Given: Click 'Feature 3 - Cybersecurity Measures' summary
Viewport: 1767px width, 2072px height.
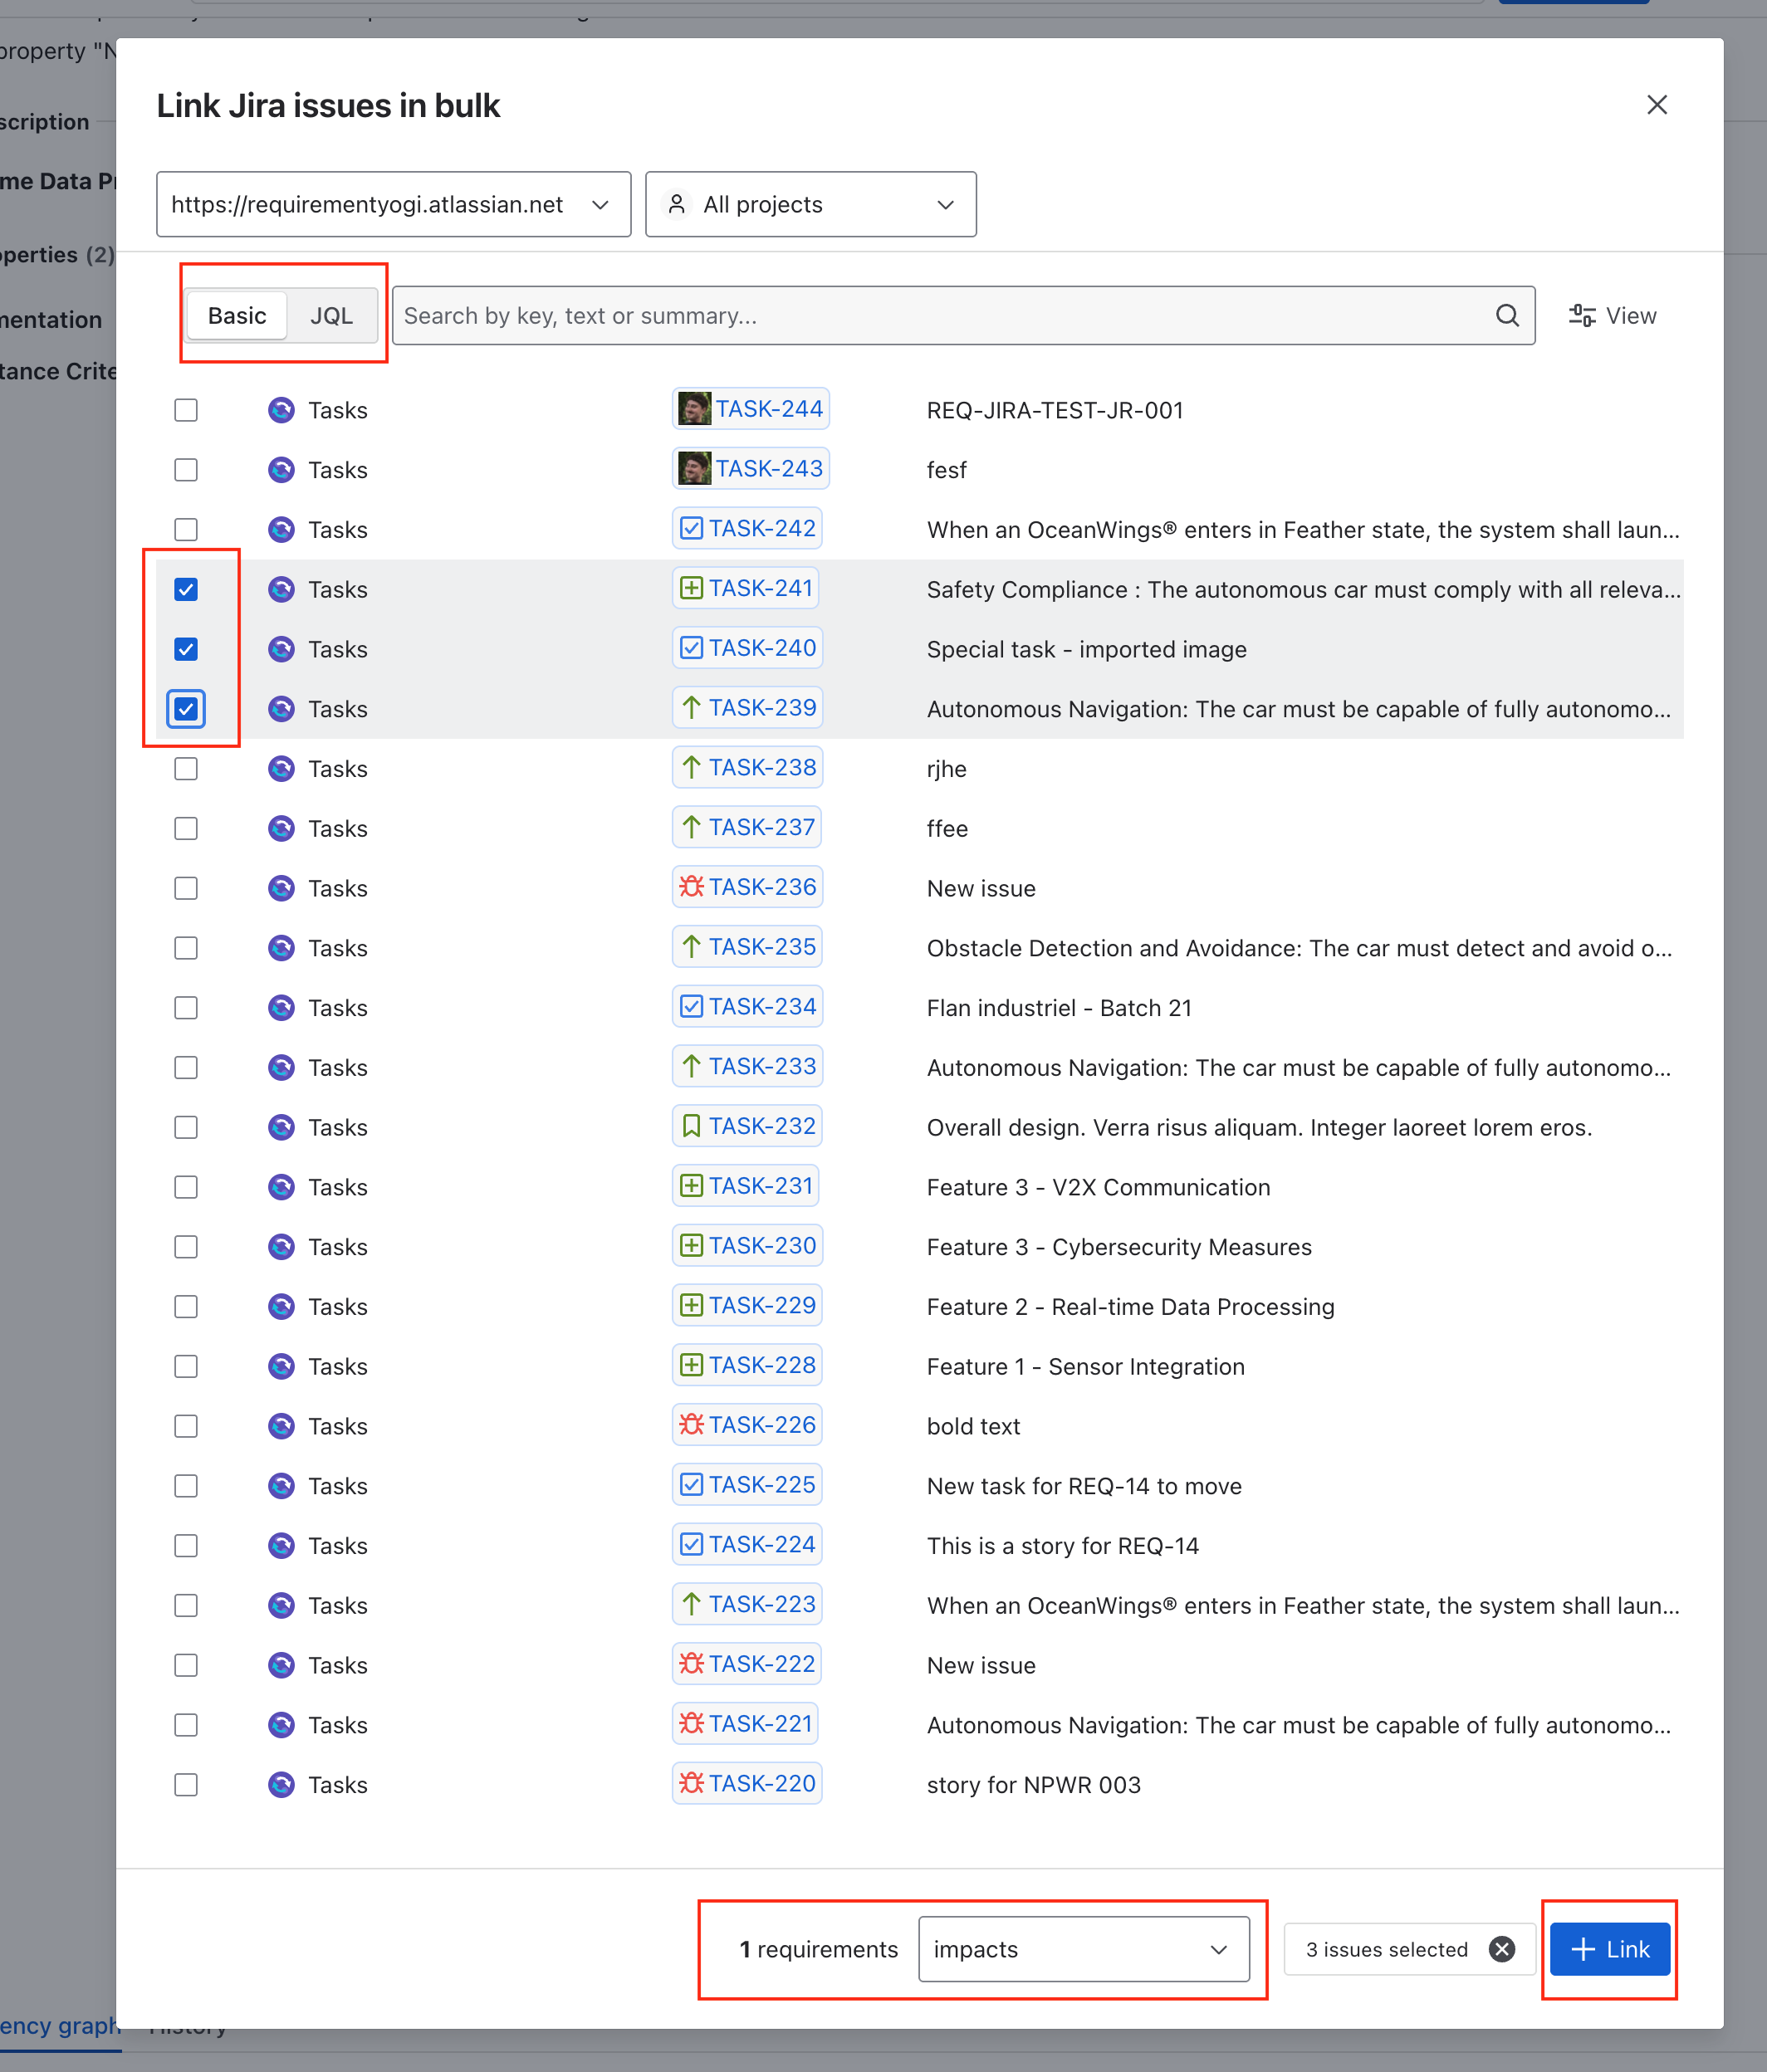Looking at the screenshot, I should 1119,1247.
